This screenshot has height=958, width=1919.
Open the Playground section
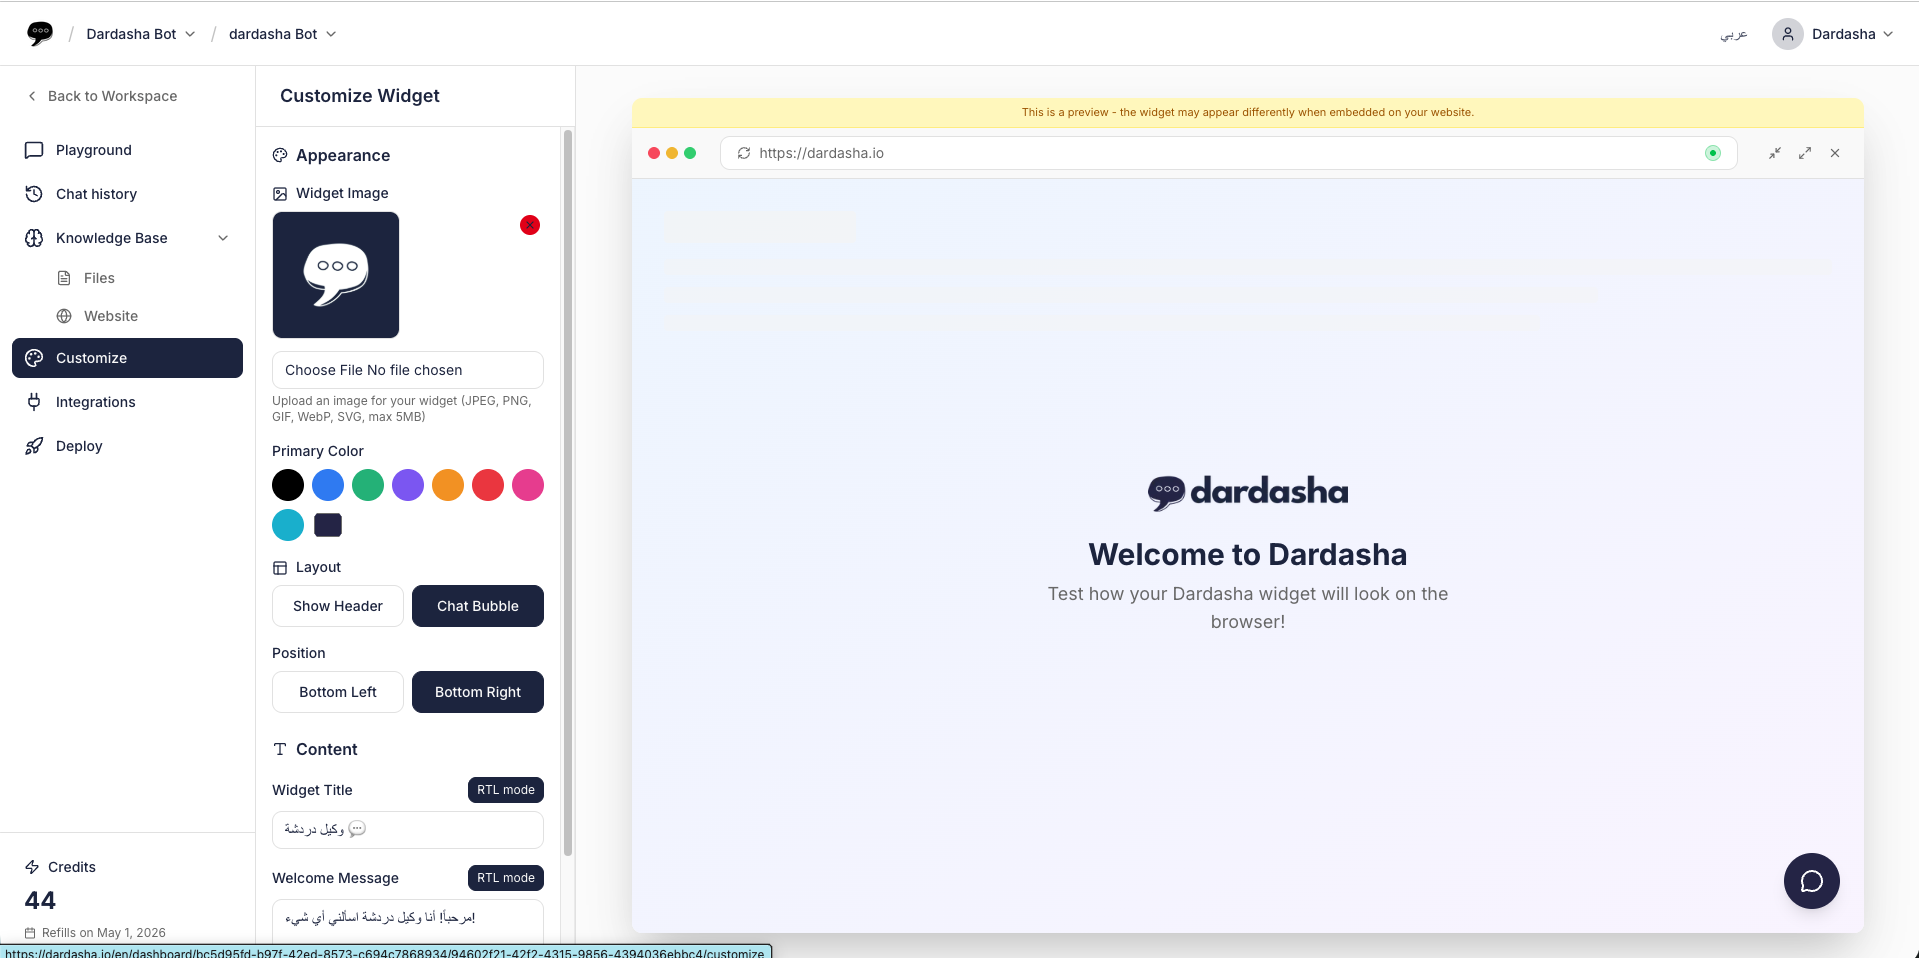(93, 150)
